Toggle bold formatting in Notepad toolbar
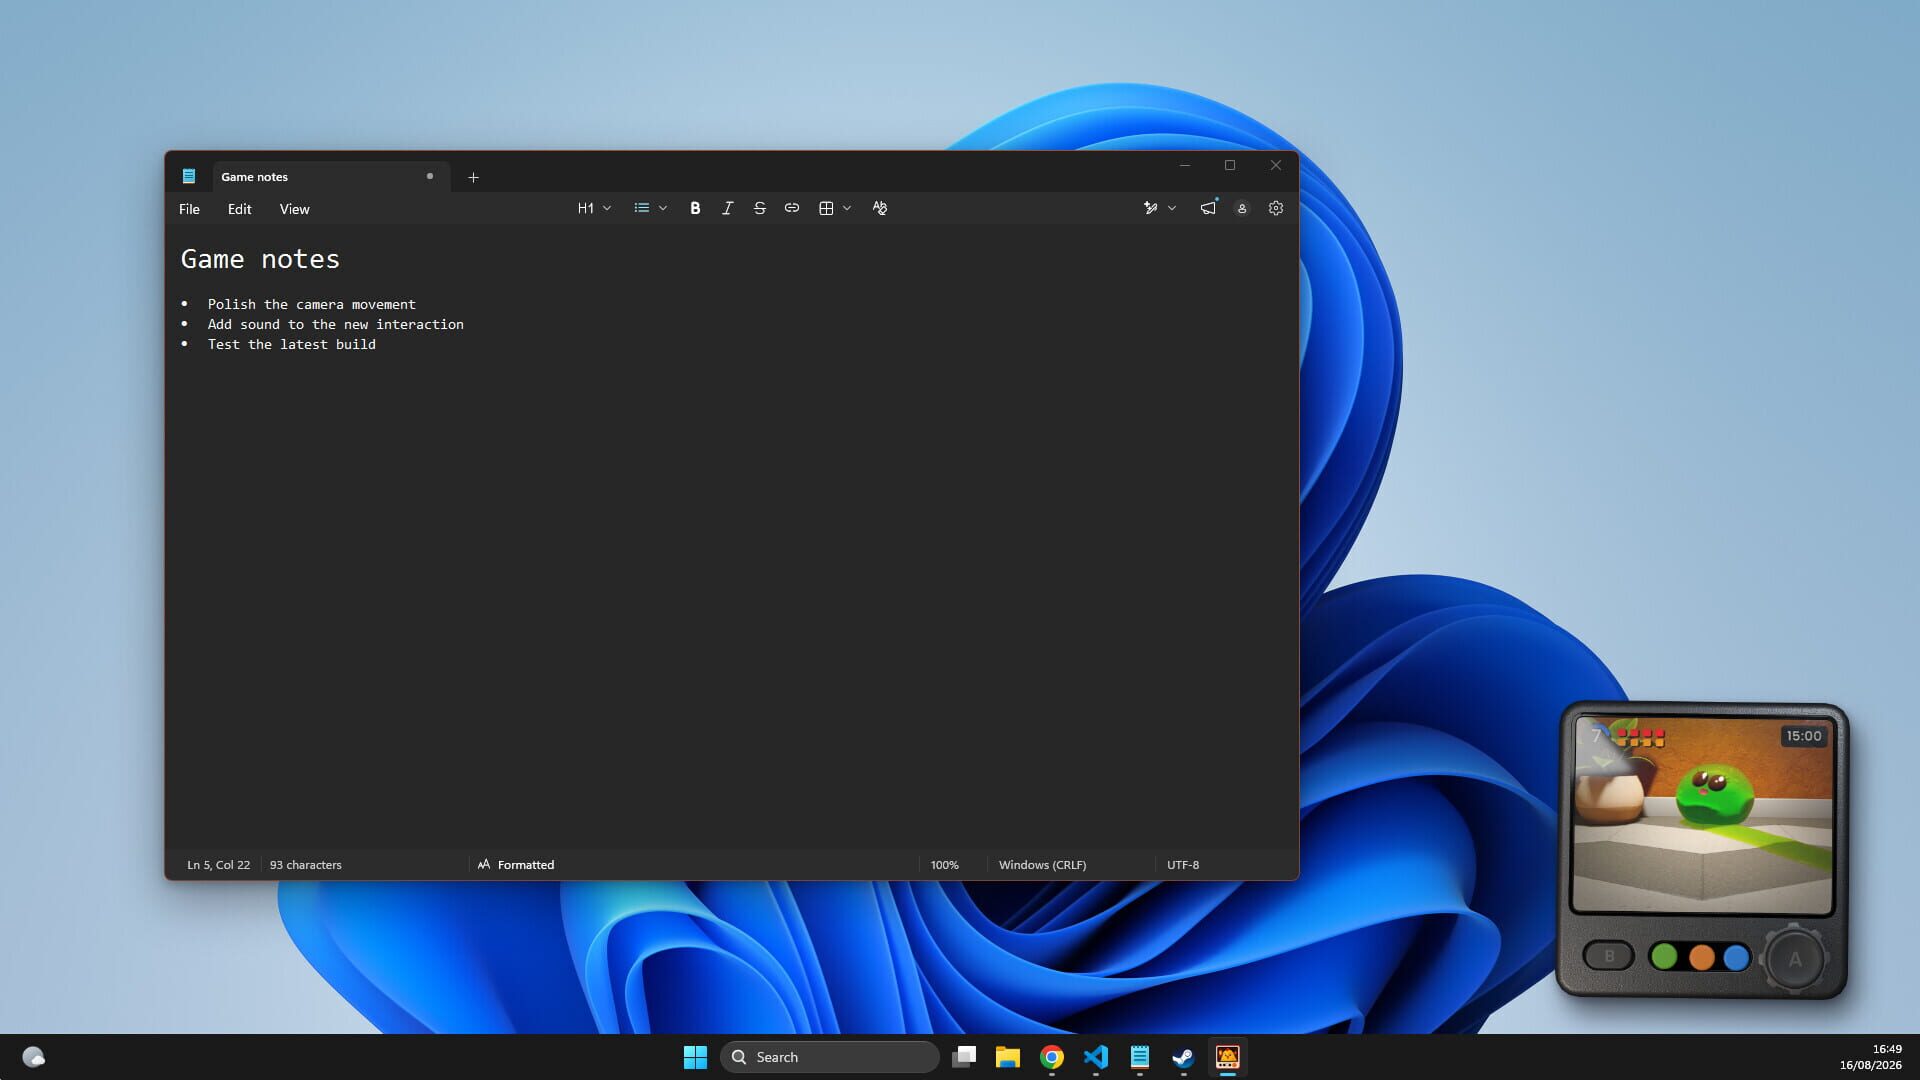The width and height of the screenshot is (1920, 1080). [x=695, y=208]
